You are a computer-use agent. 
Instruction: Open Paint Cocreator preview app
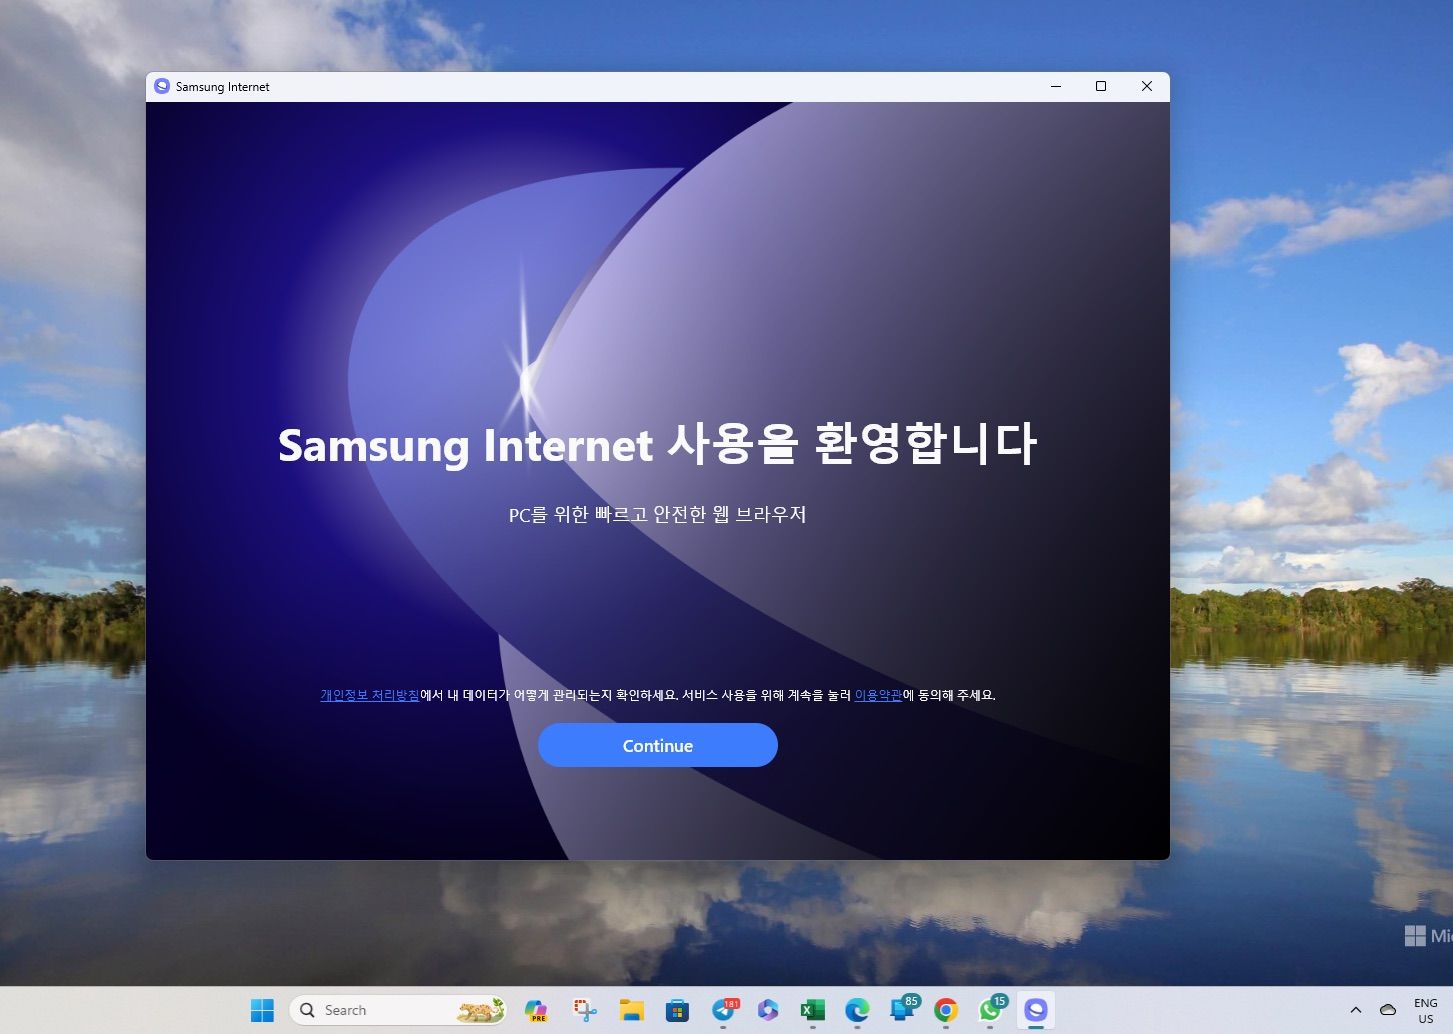pos(536,1010)
